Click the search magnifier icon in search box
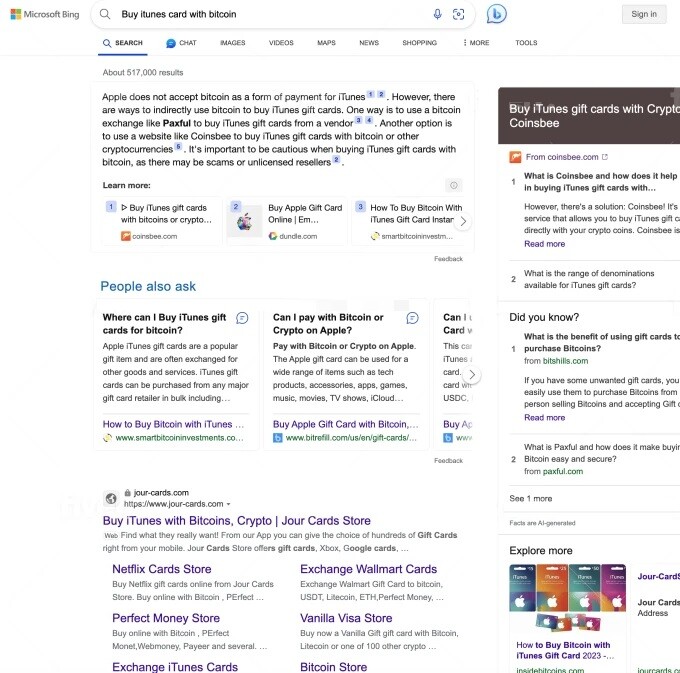 point(105,14)
